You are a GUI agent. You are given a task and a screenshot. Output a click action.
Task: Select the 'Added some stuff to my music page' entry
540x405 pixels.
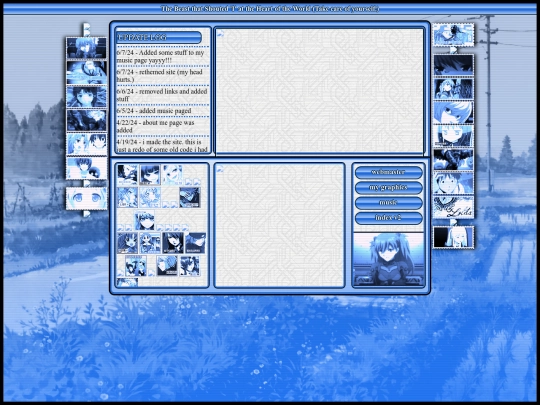[163, 56]
